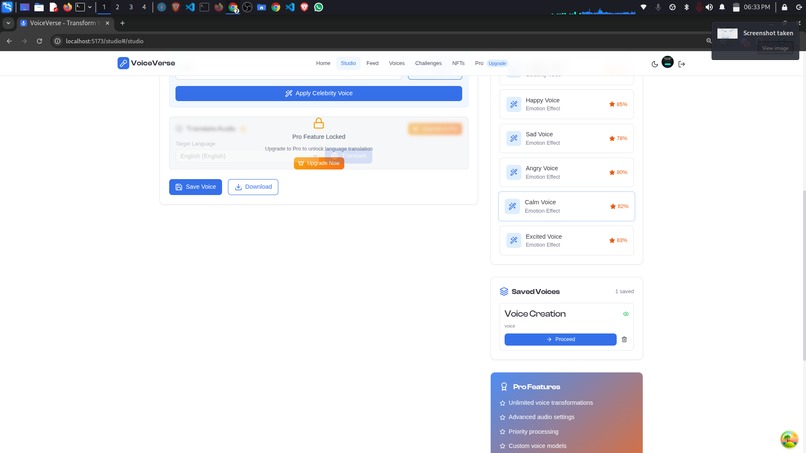Open OBS Studio from the taskbar
The width and height of the screenshot is (806, 453).
tap(247, 7)
